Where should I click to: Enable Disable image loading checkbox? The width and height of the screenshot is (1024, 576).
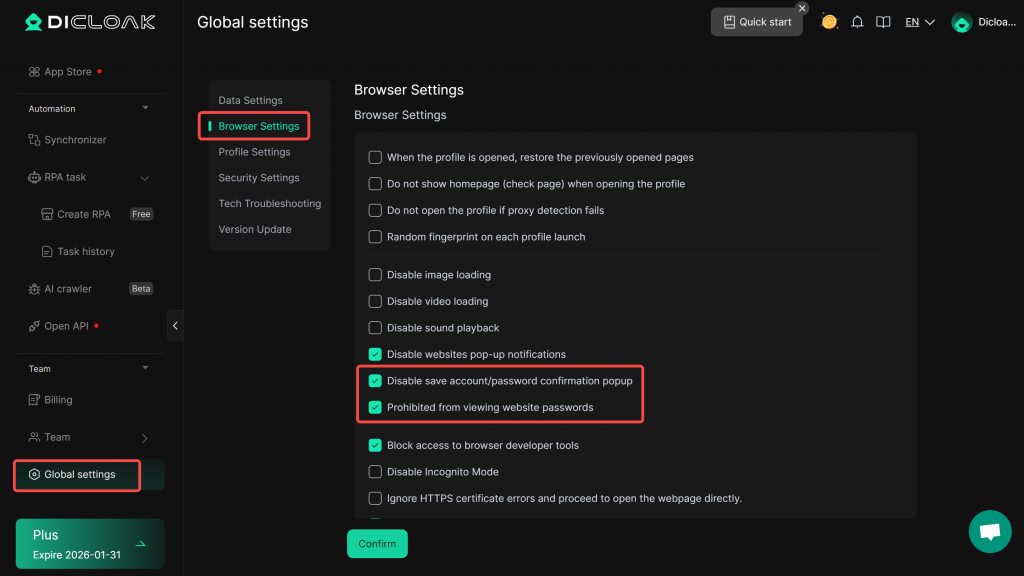click(x=375, y=275)
